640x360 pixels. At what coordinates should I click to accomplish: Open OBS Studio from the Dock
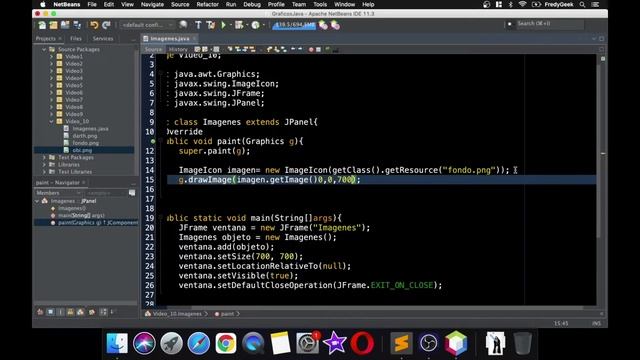(428, 343)
